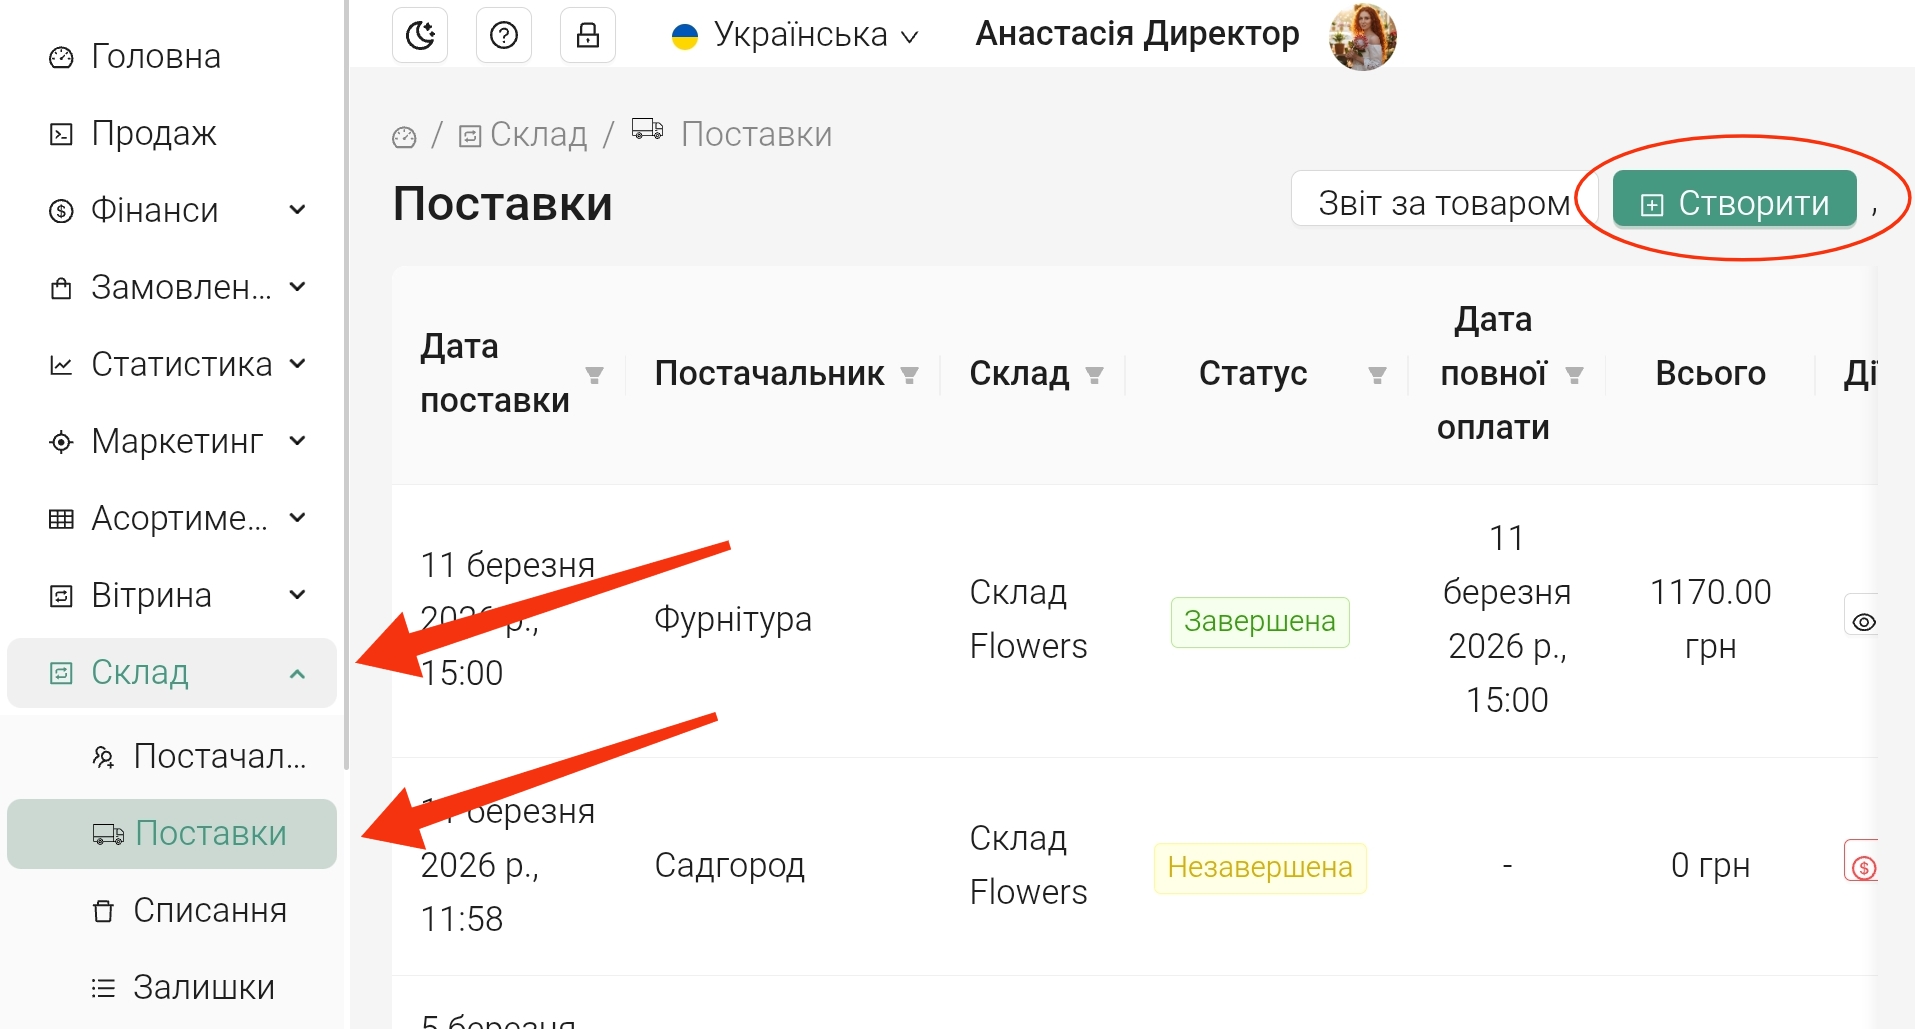The height and width of the screenshot is (1029, 1915).
Task: Filter the Статус column
Action: click(1377, 375)
